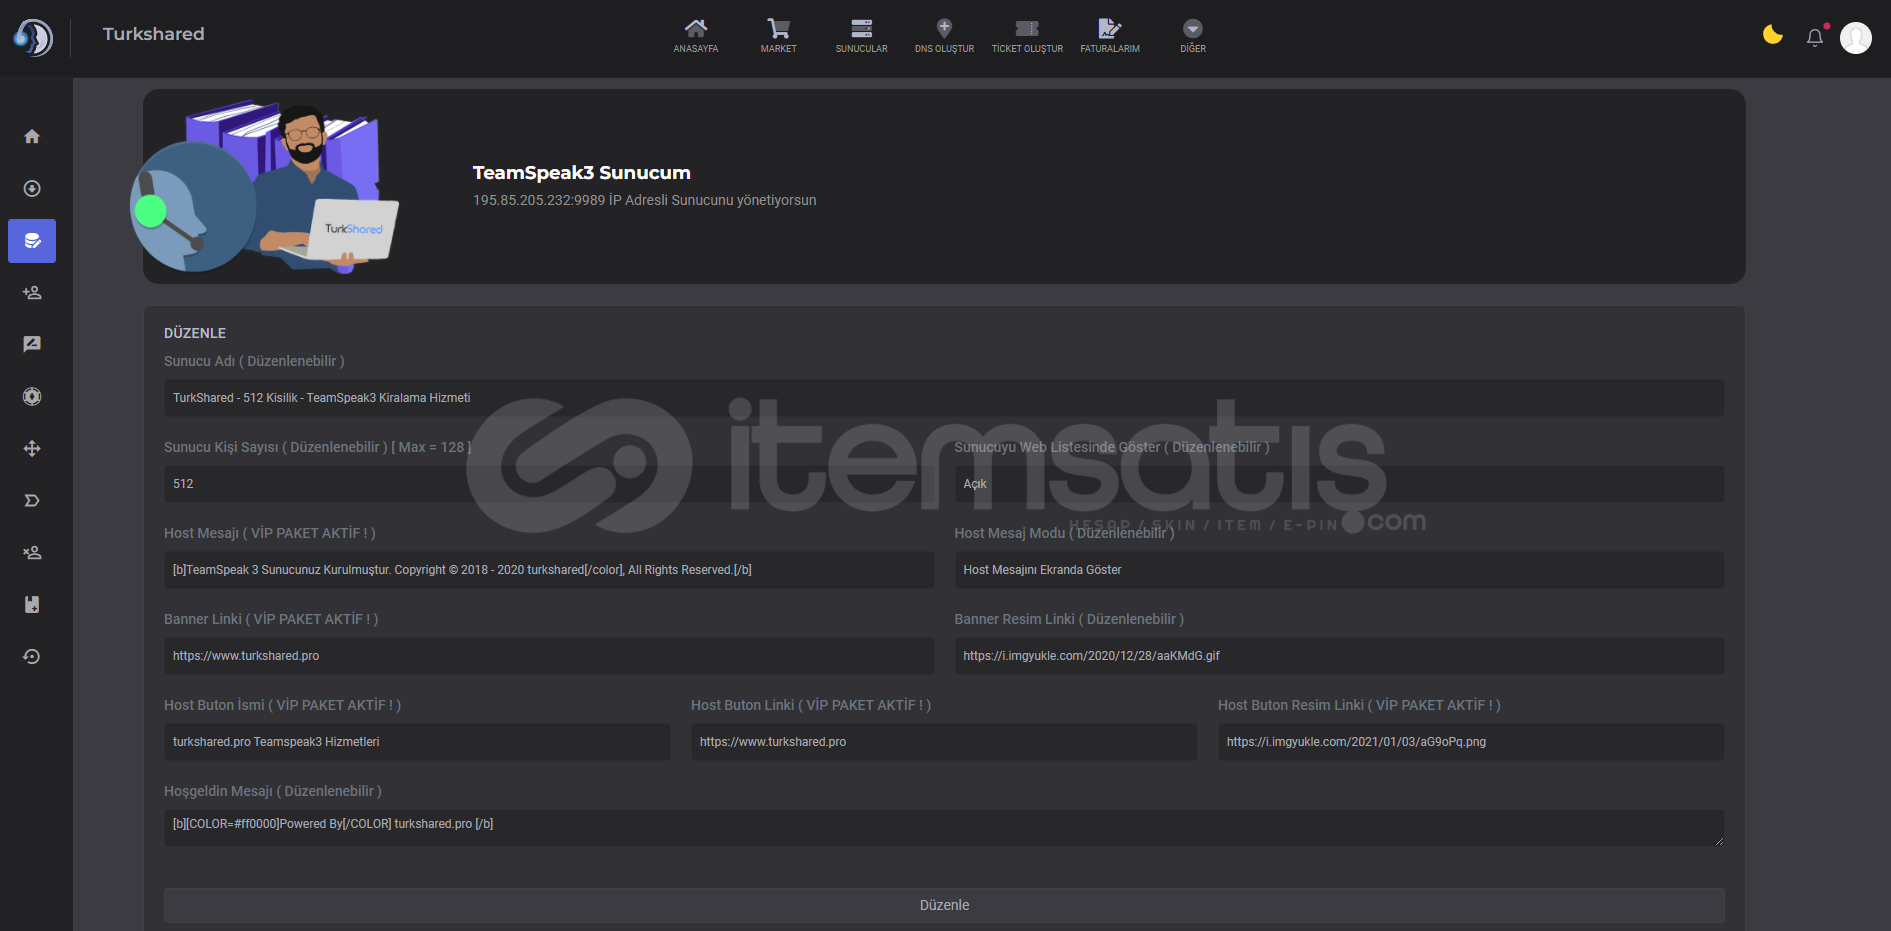
Task: Click the Host Buton Resim Linki field
Action: (x=1471, y=742)
